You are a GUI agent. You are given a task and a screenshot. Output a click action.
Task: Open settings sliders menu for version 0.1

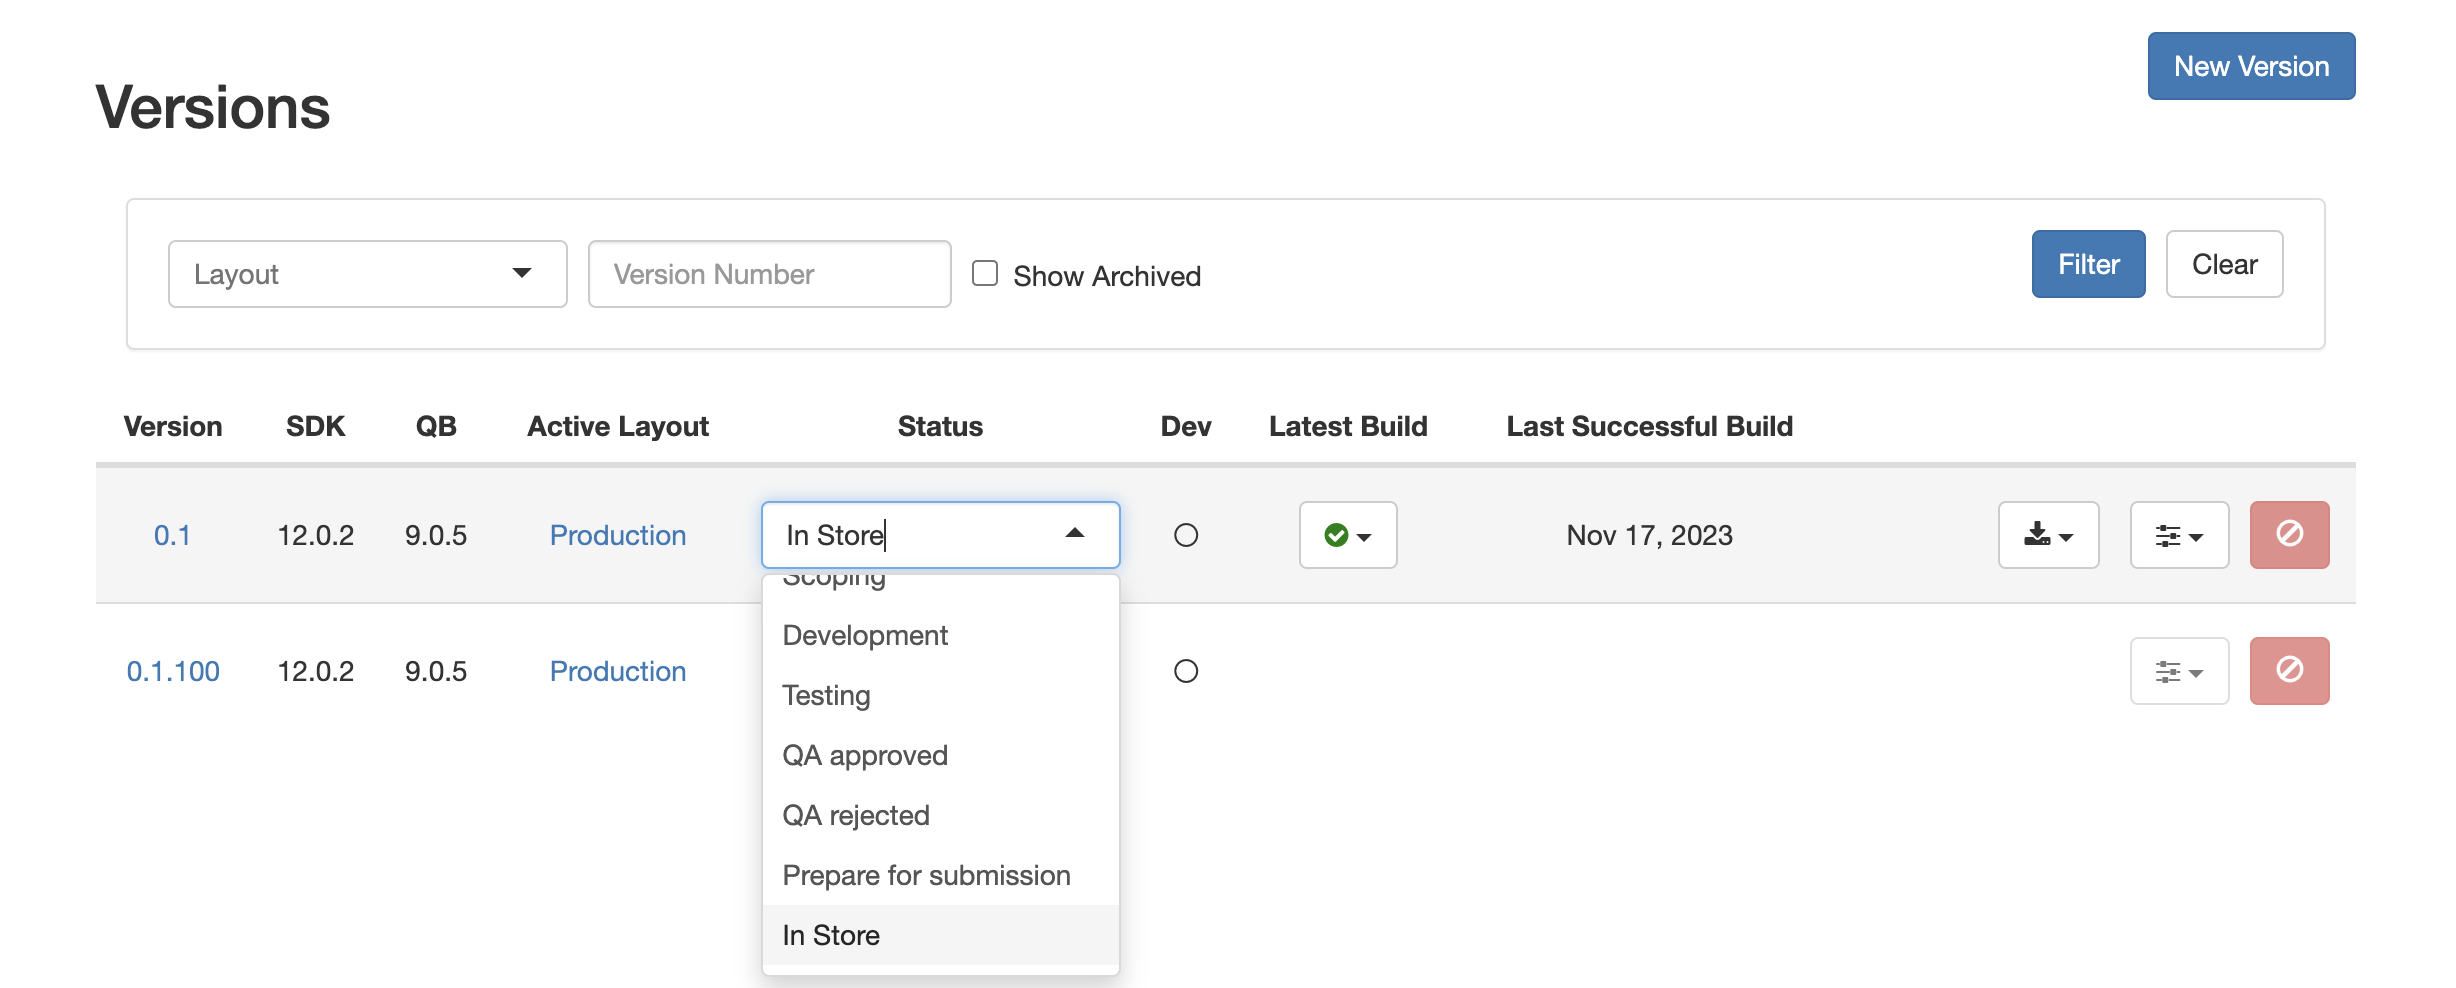(x=2179, y=535)
